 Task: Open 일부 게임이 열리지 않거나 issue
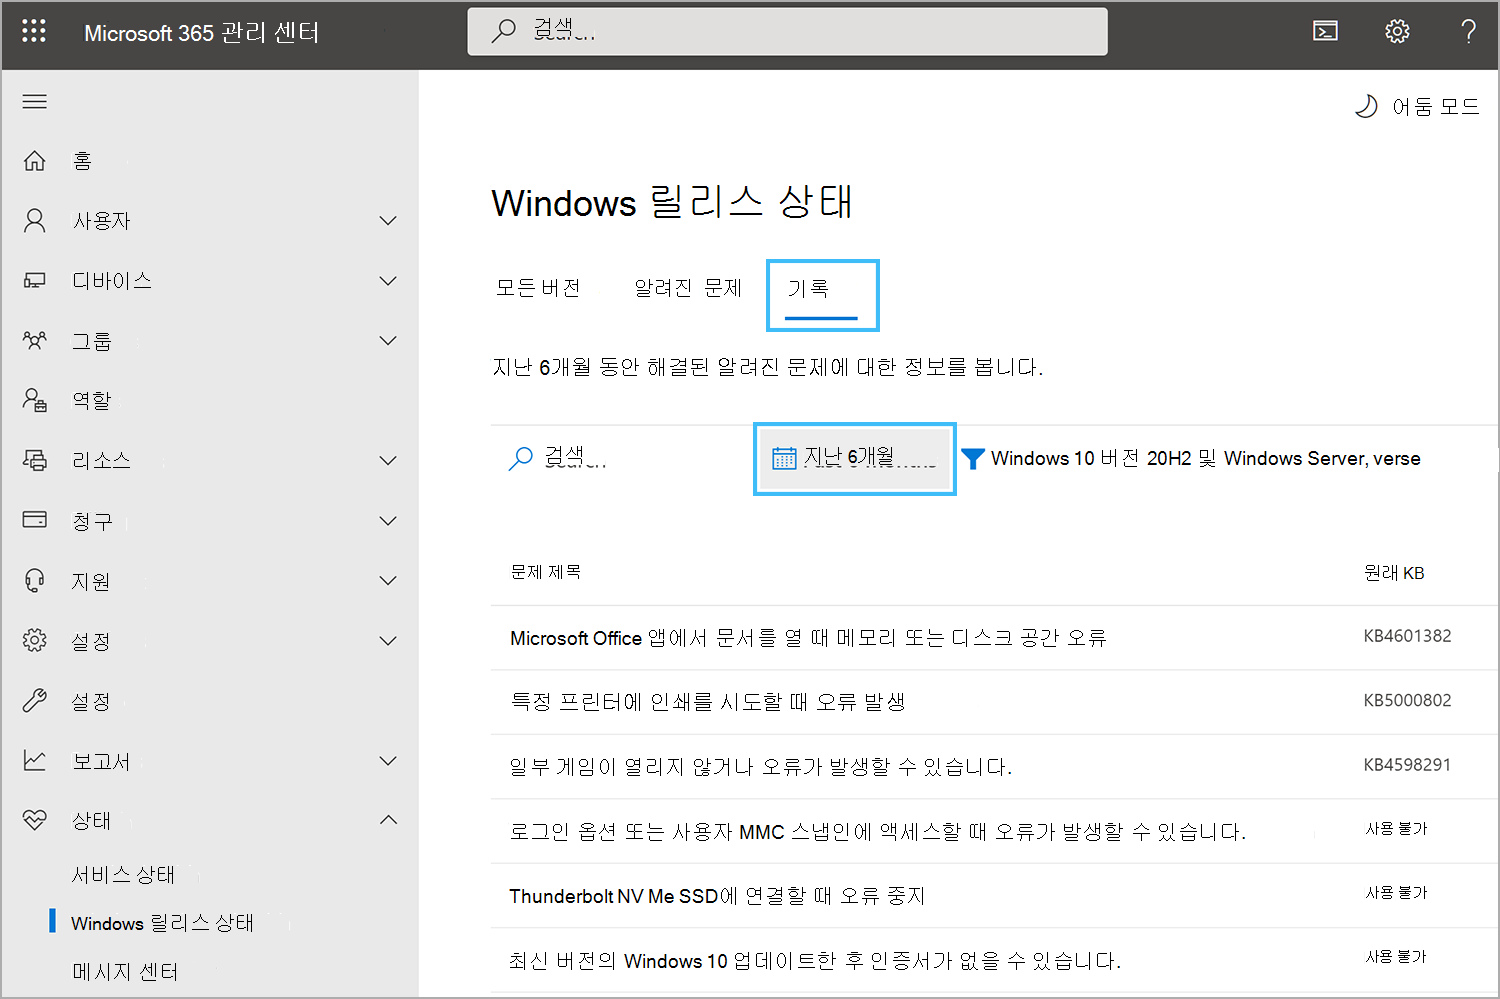pyautogui.click(x=761, y=767)
